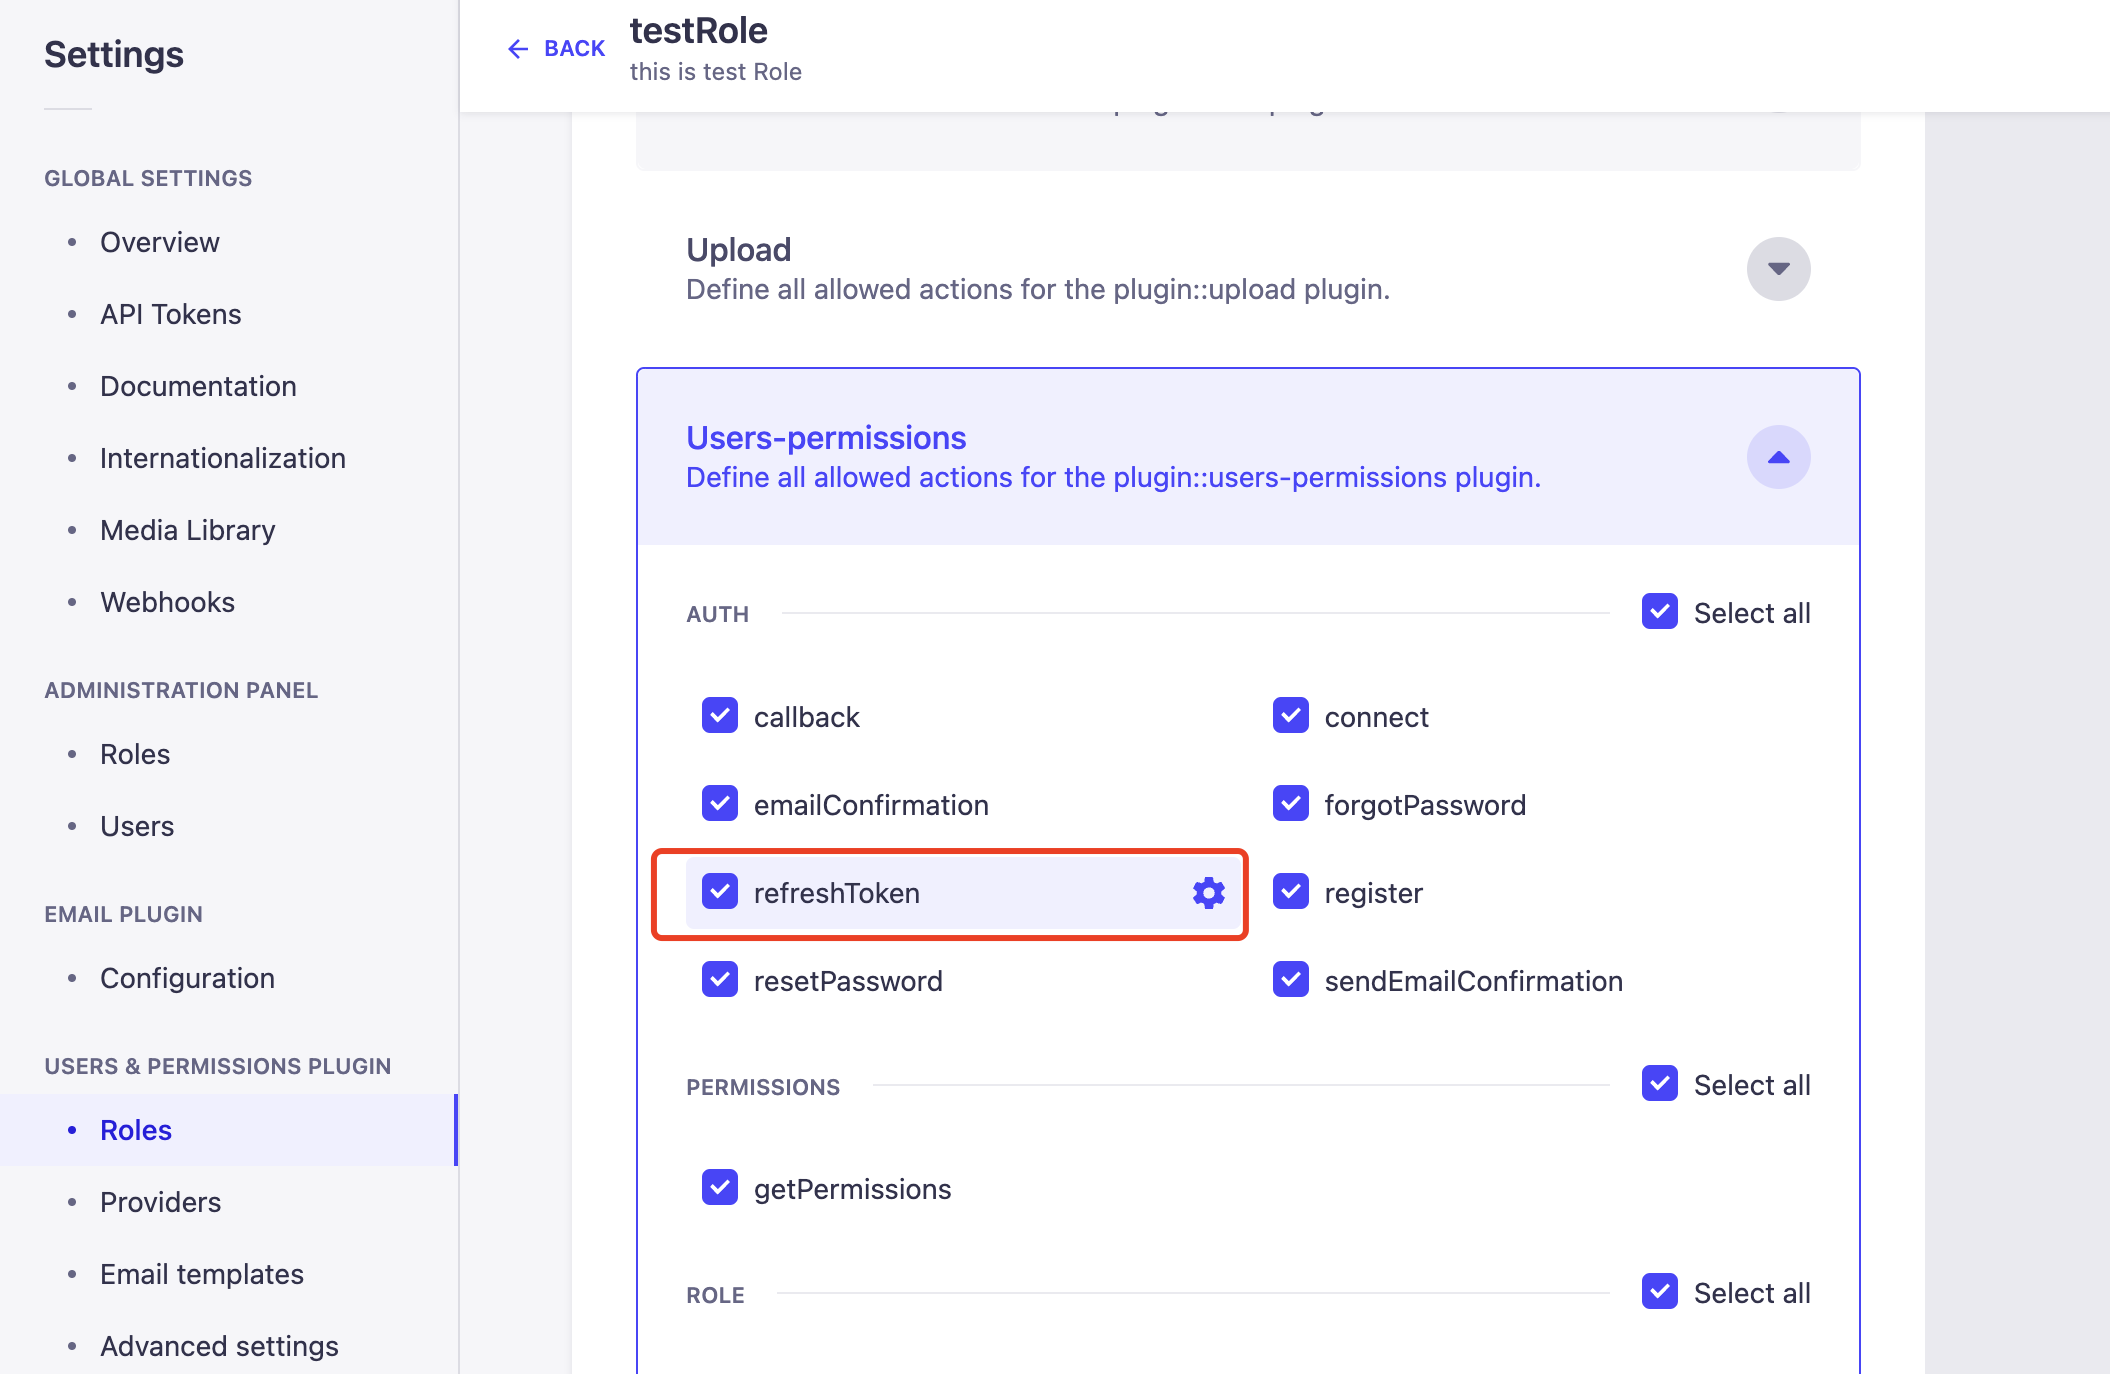Toggle Select all for the AUTH group
The height and width of the screenshot is (1374, 2110).
pyautogui.click(x=1660, y=612)
